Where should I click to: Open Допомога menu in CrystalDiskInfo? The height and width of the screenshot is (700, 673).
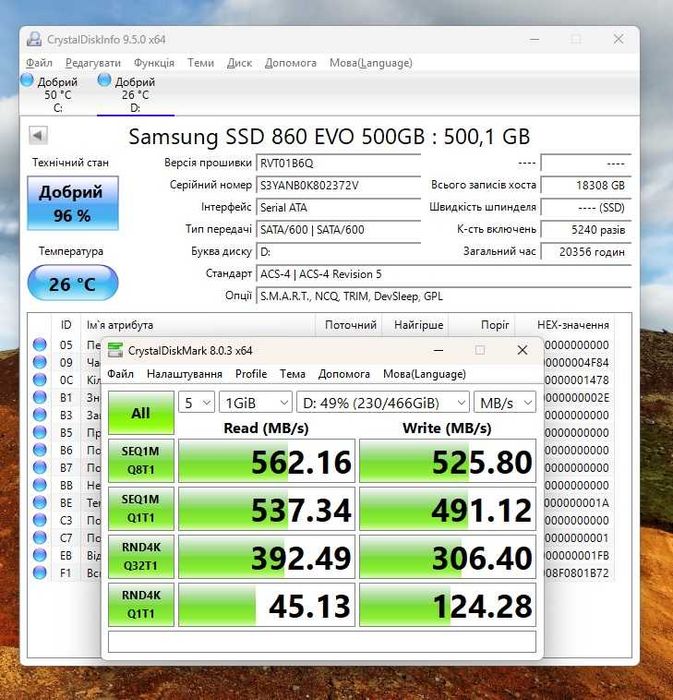point(291,62)
